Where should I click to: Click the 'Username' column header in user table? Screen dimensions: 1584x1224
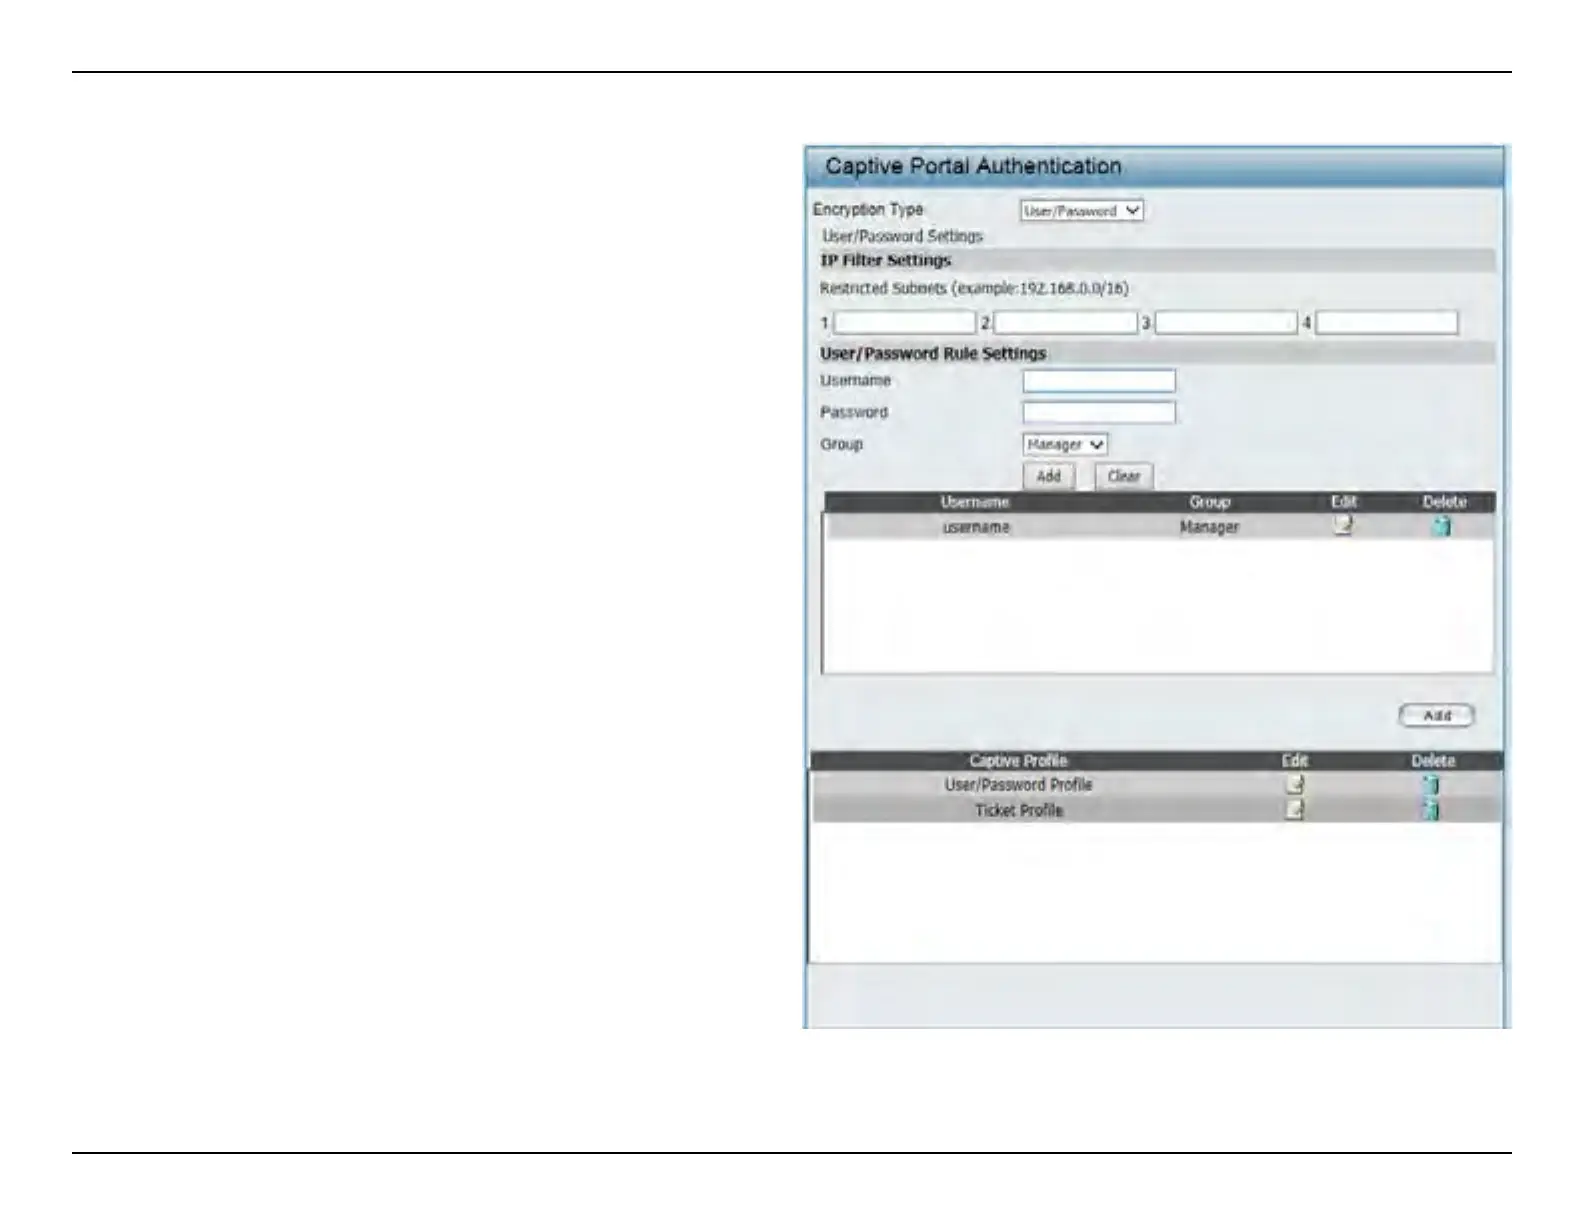(x=975, y=502)
